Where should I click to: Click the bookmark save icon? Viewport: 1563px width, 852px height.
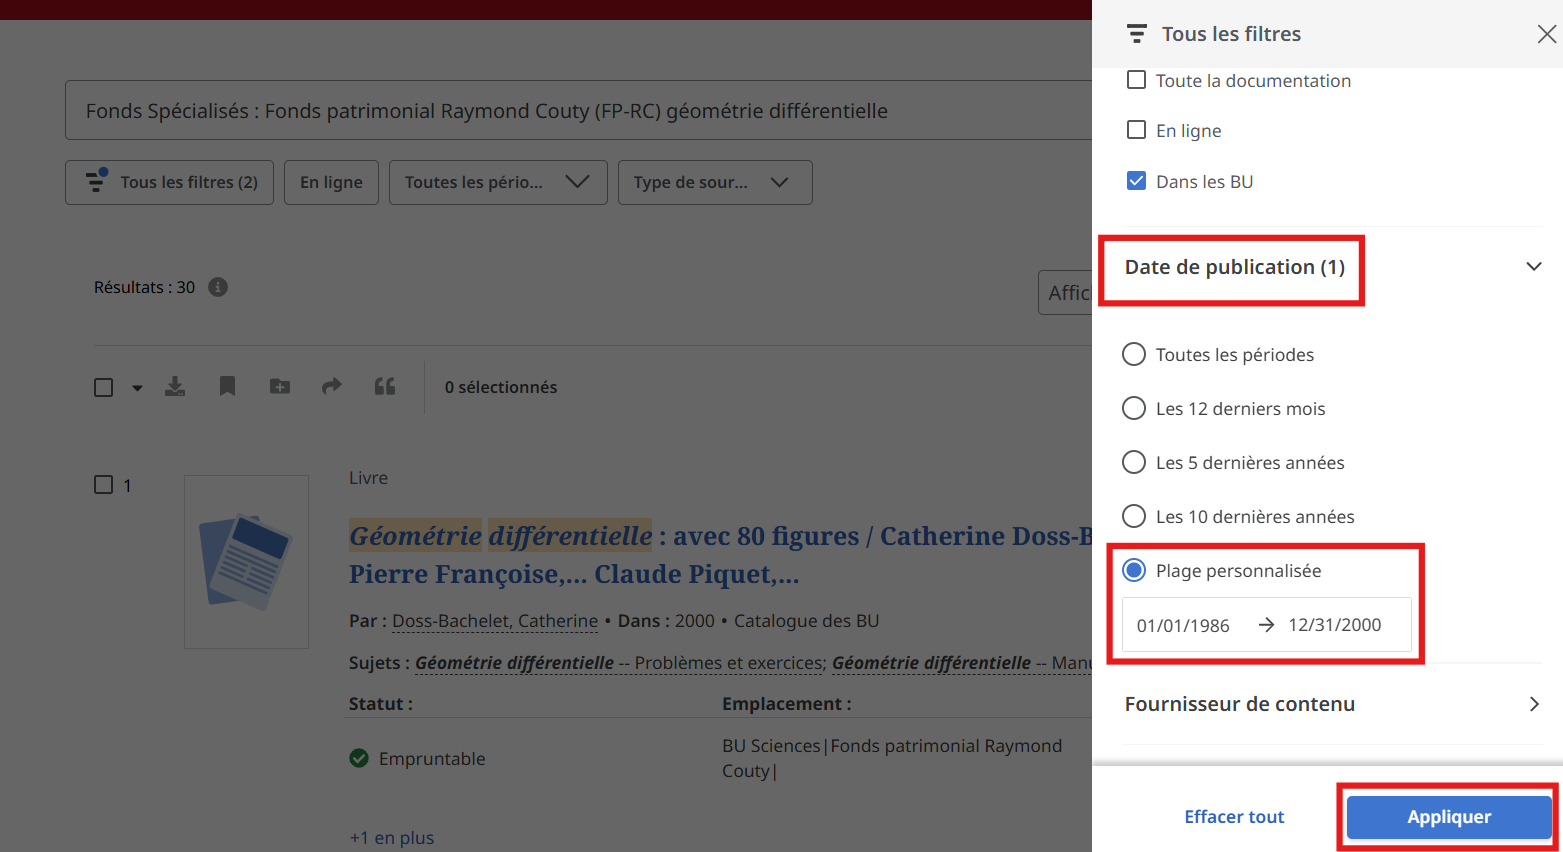[x=227, y=387]
